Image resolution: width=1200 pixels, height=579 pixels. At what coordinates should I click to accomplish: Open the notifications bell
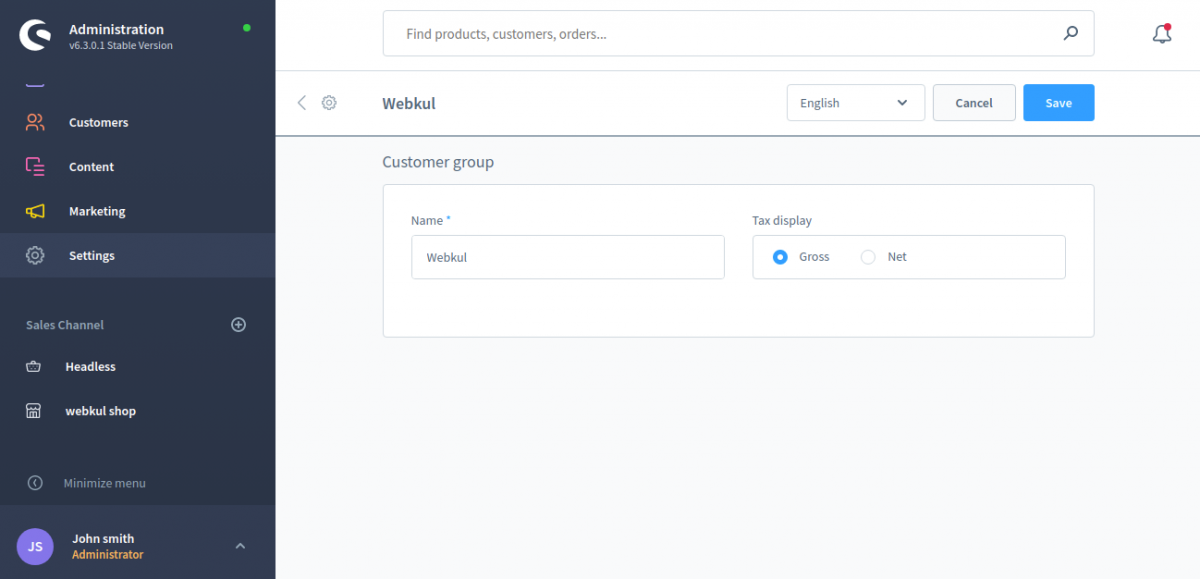[x=1161, y=34]
